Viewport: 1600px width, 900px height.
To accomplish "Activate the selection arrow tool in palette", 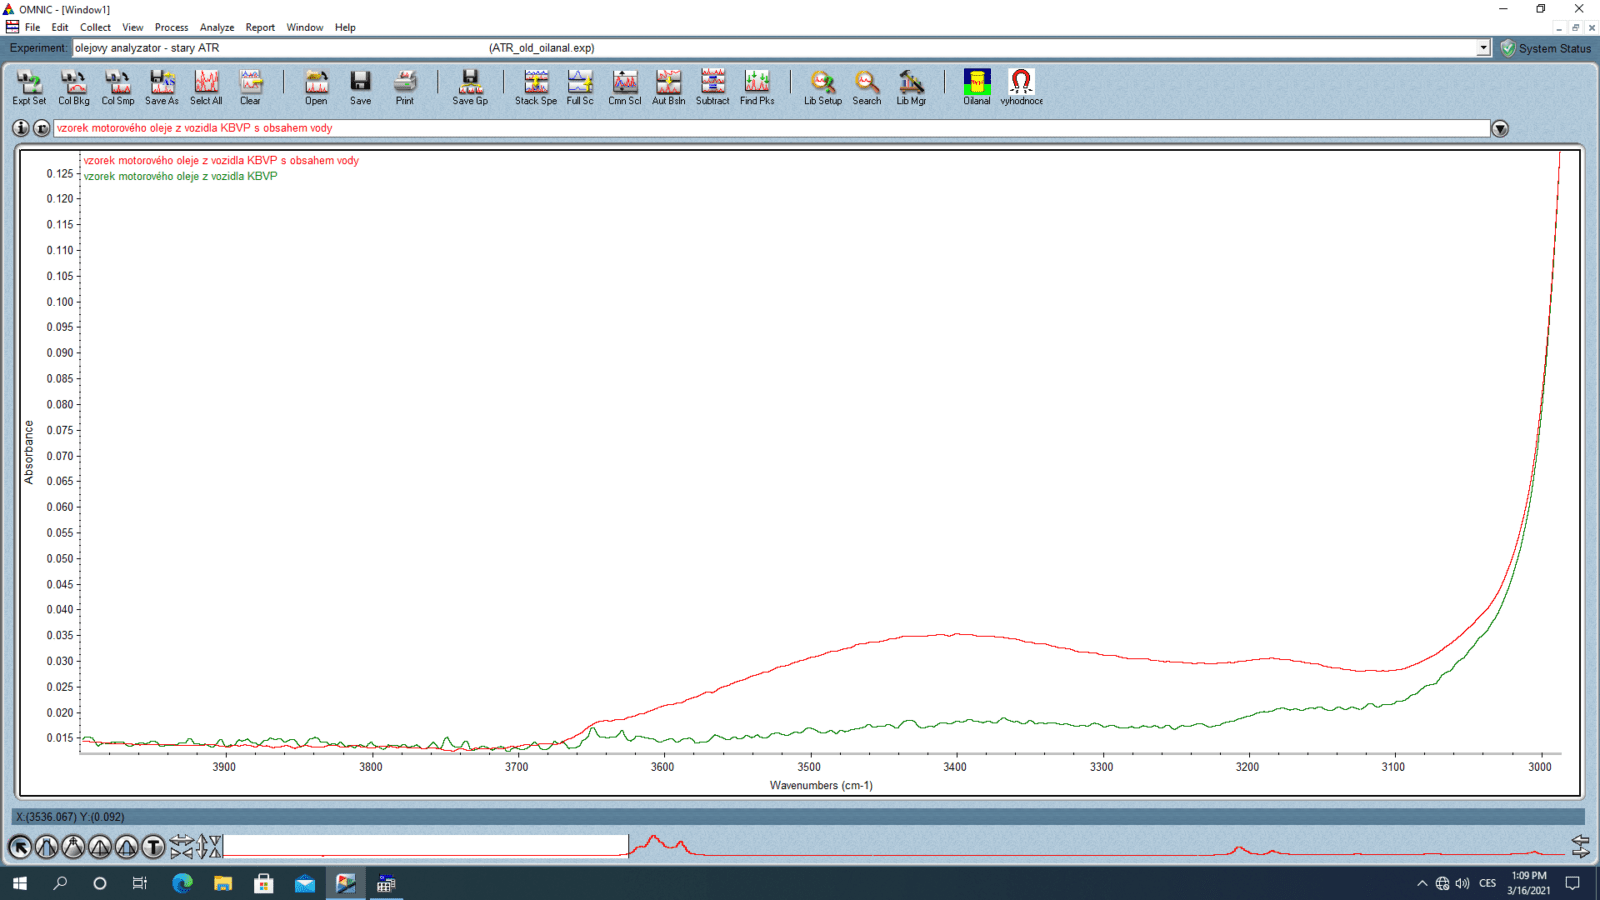I will 20,848.
